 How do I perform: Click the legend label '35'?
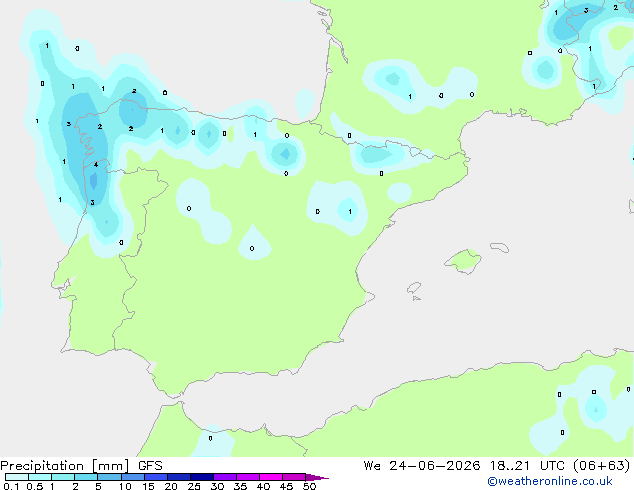point(241,486)
